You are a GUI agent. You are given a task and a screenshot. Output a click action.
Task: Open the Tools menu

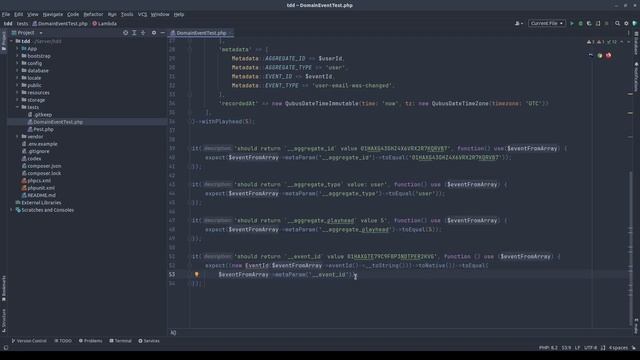pyautogui.click(x=127, y=14)
